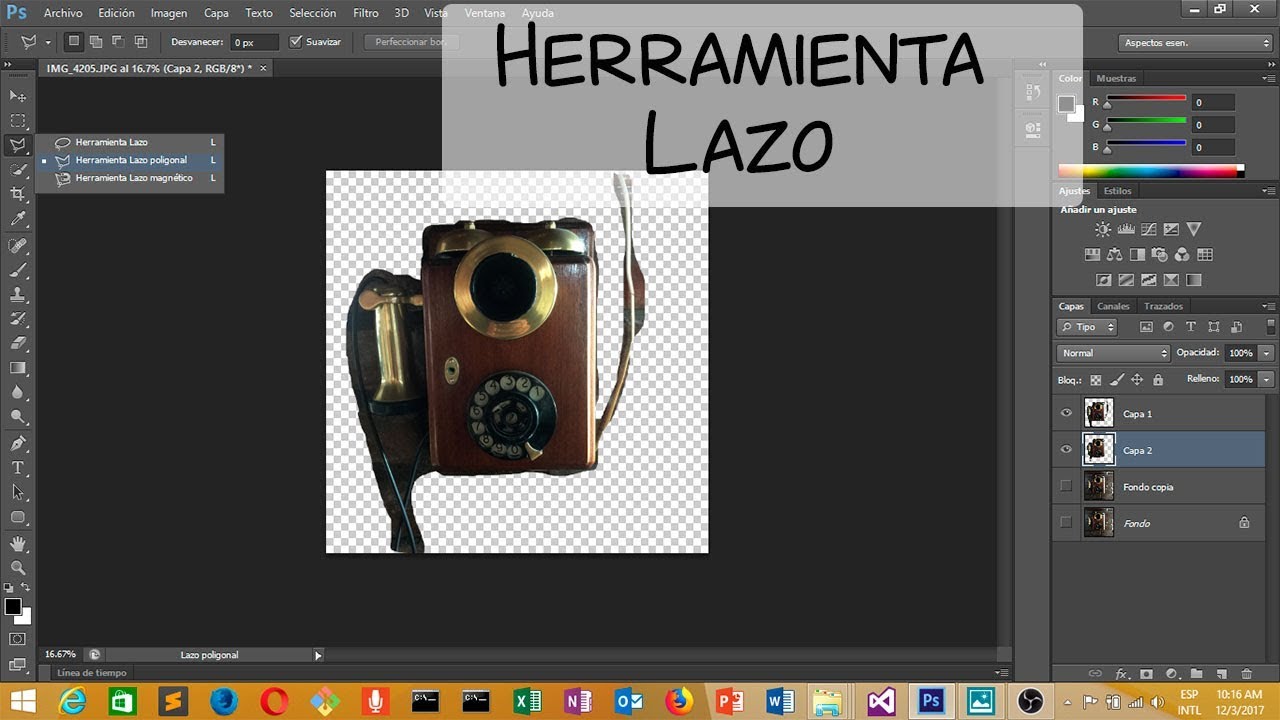Open the Tipo layer filter dropdown
Screen dimensions: 1280x720
1087,327
